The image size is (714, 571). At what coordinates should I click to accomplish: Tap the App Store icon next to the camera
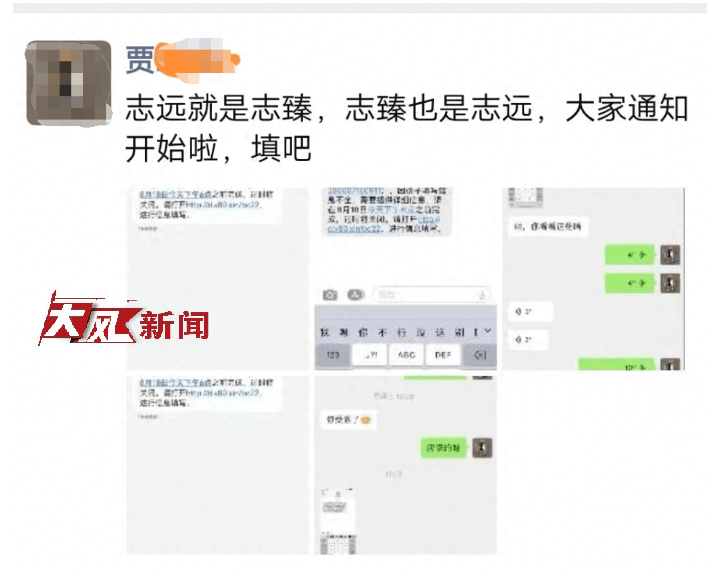point(356,295)
